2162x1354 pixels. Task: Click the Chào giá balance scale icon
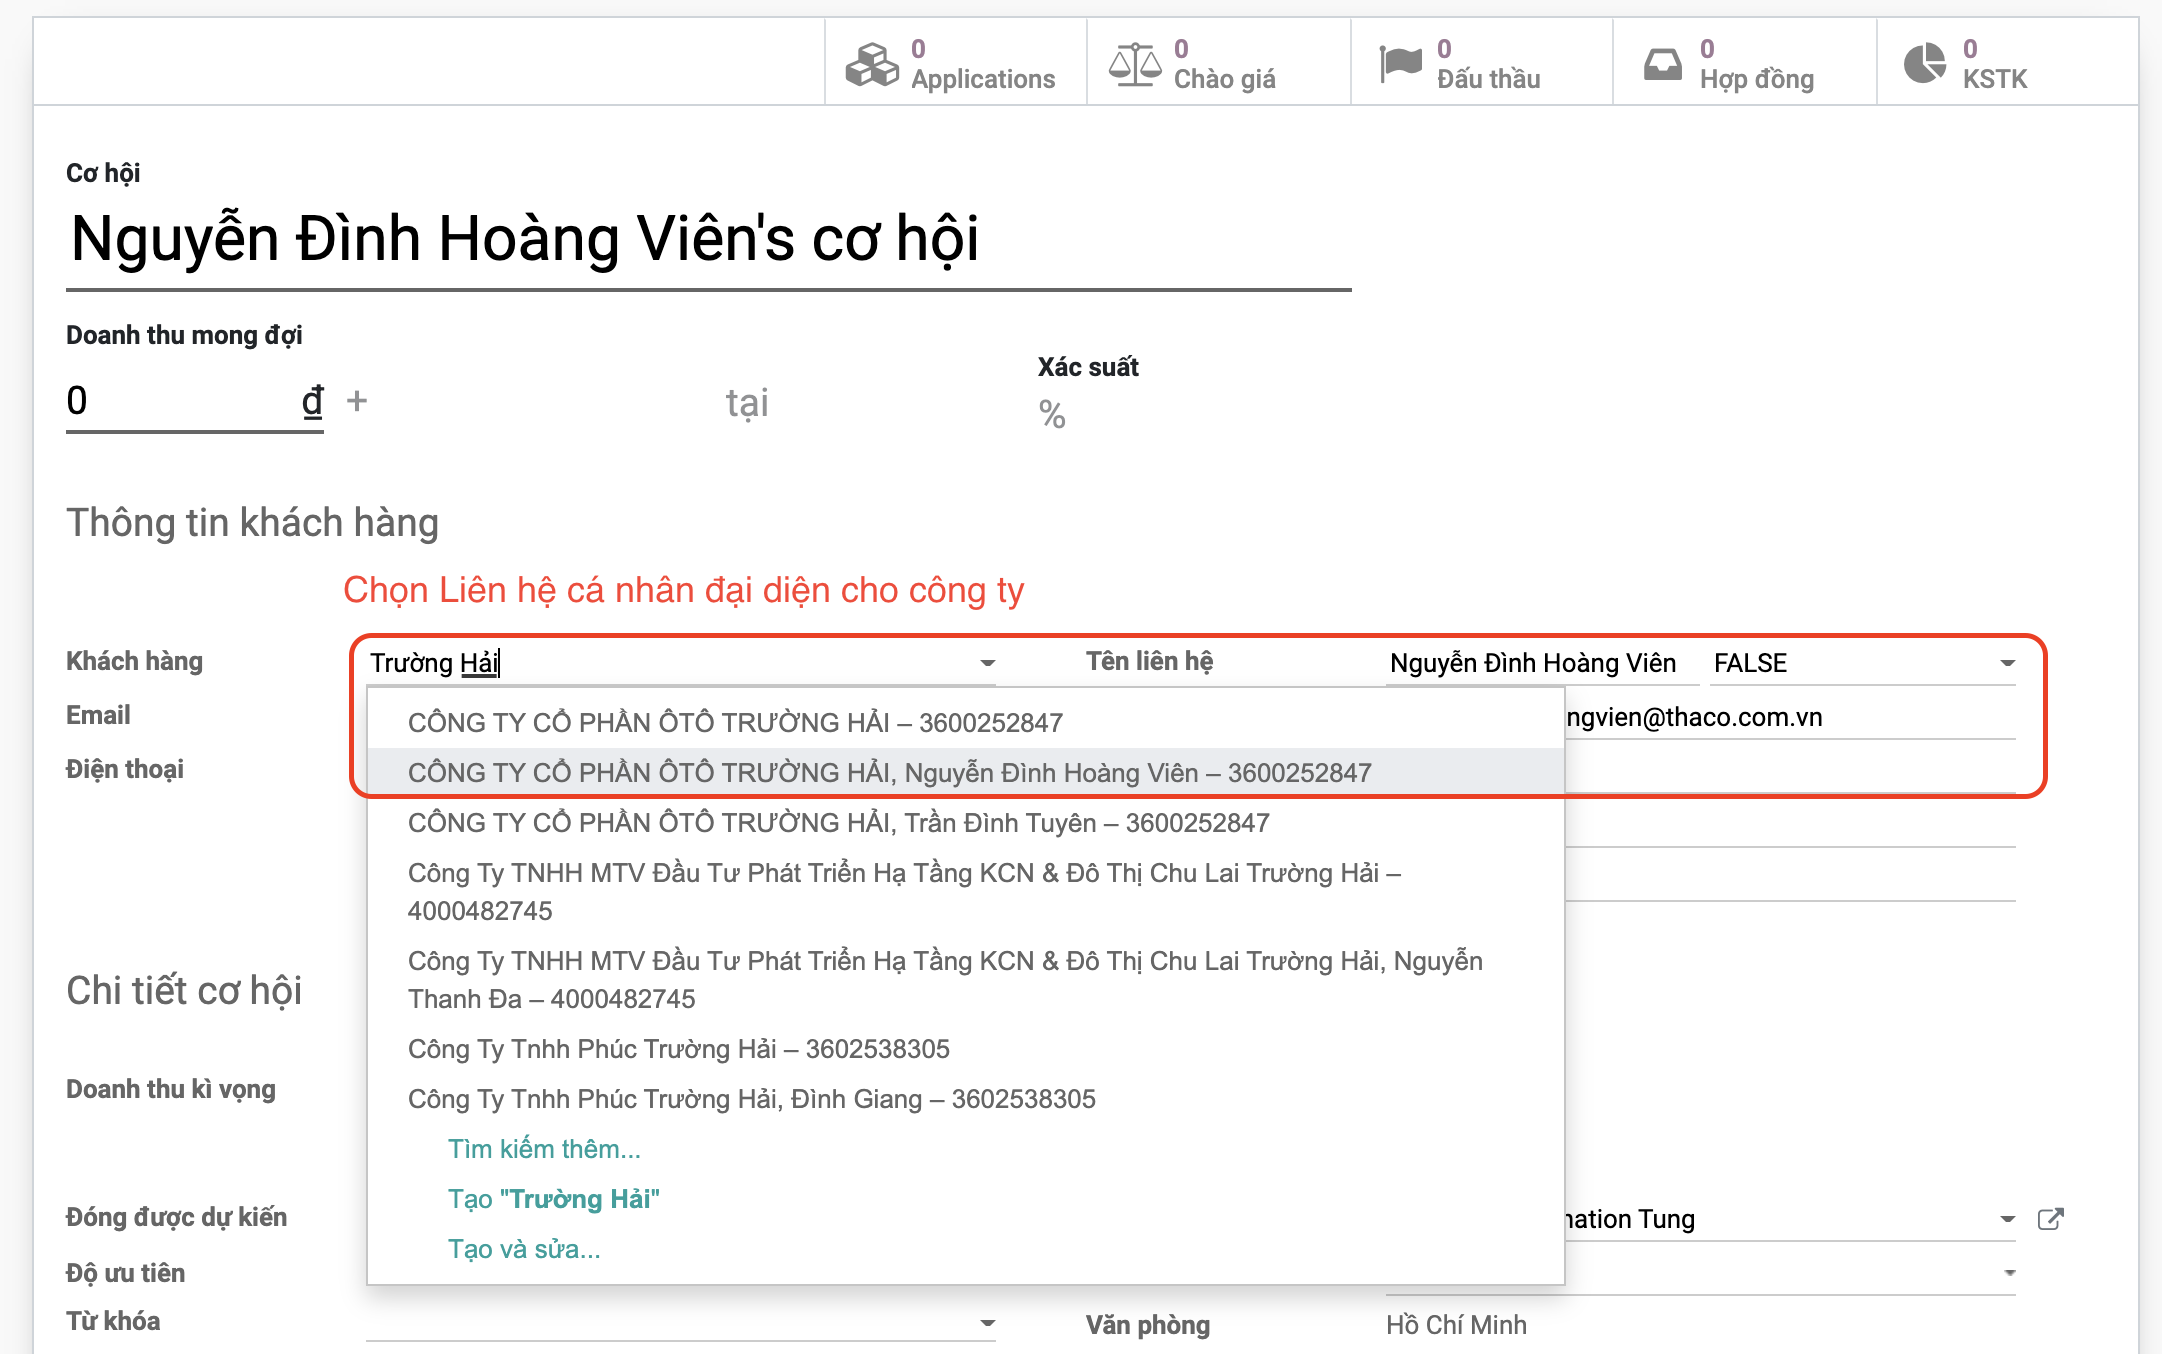[1134, 64]
